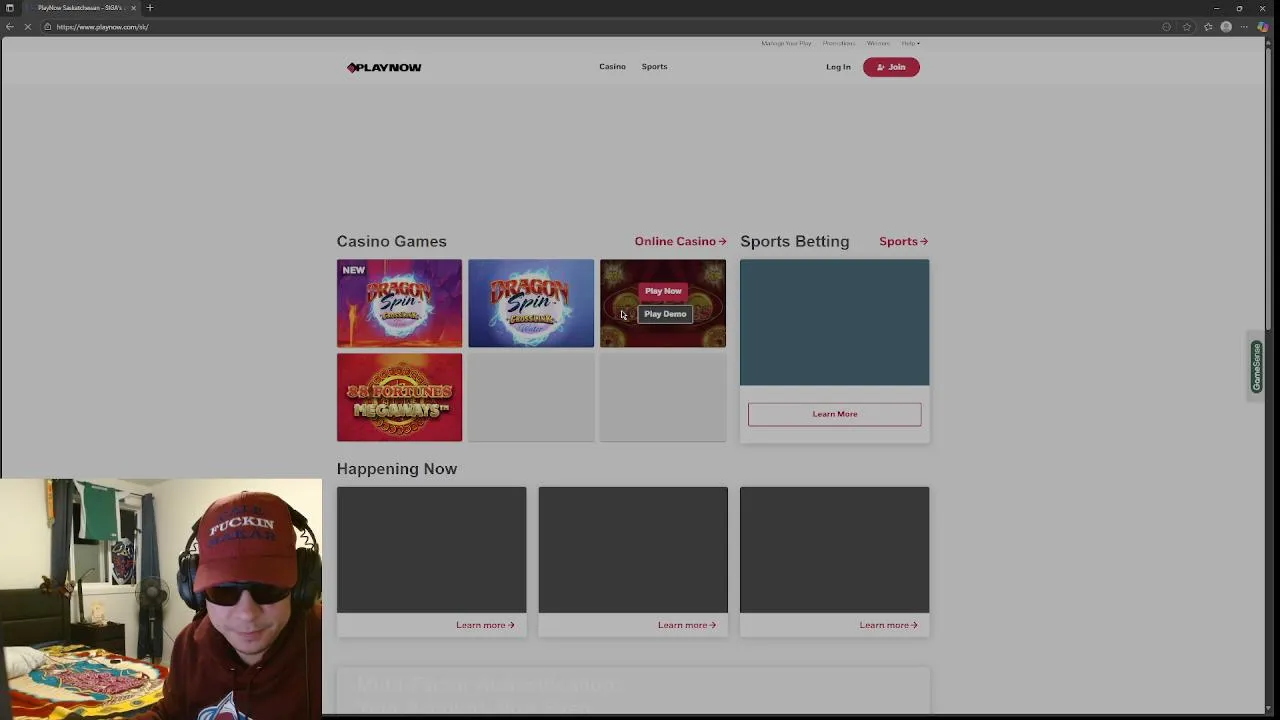Click the Join button
Image resolution: width=1280 pixels, height=720 pixels.
click(x=891, y=67)
